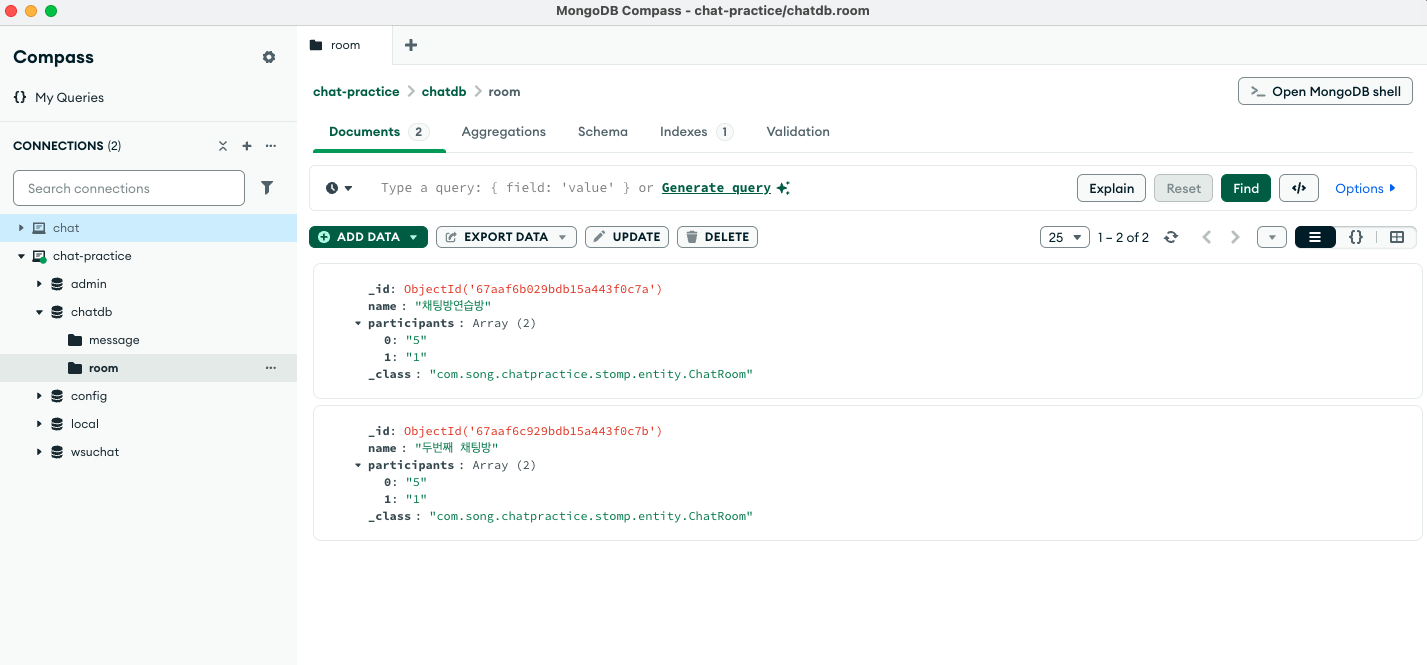Collapse participants array in second document

point(358,465)
